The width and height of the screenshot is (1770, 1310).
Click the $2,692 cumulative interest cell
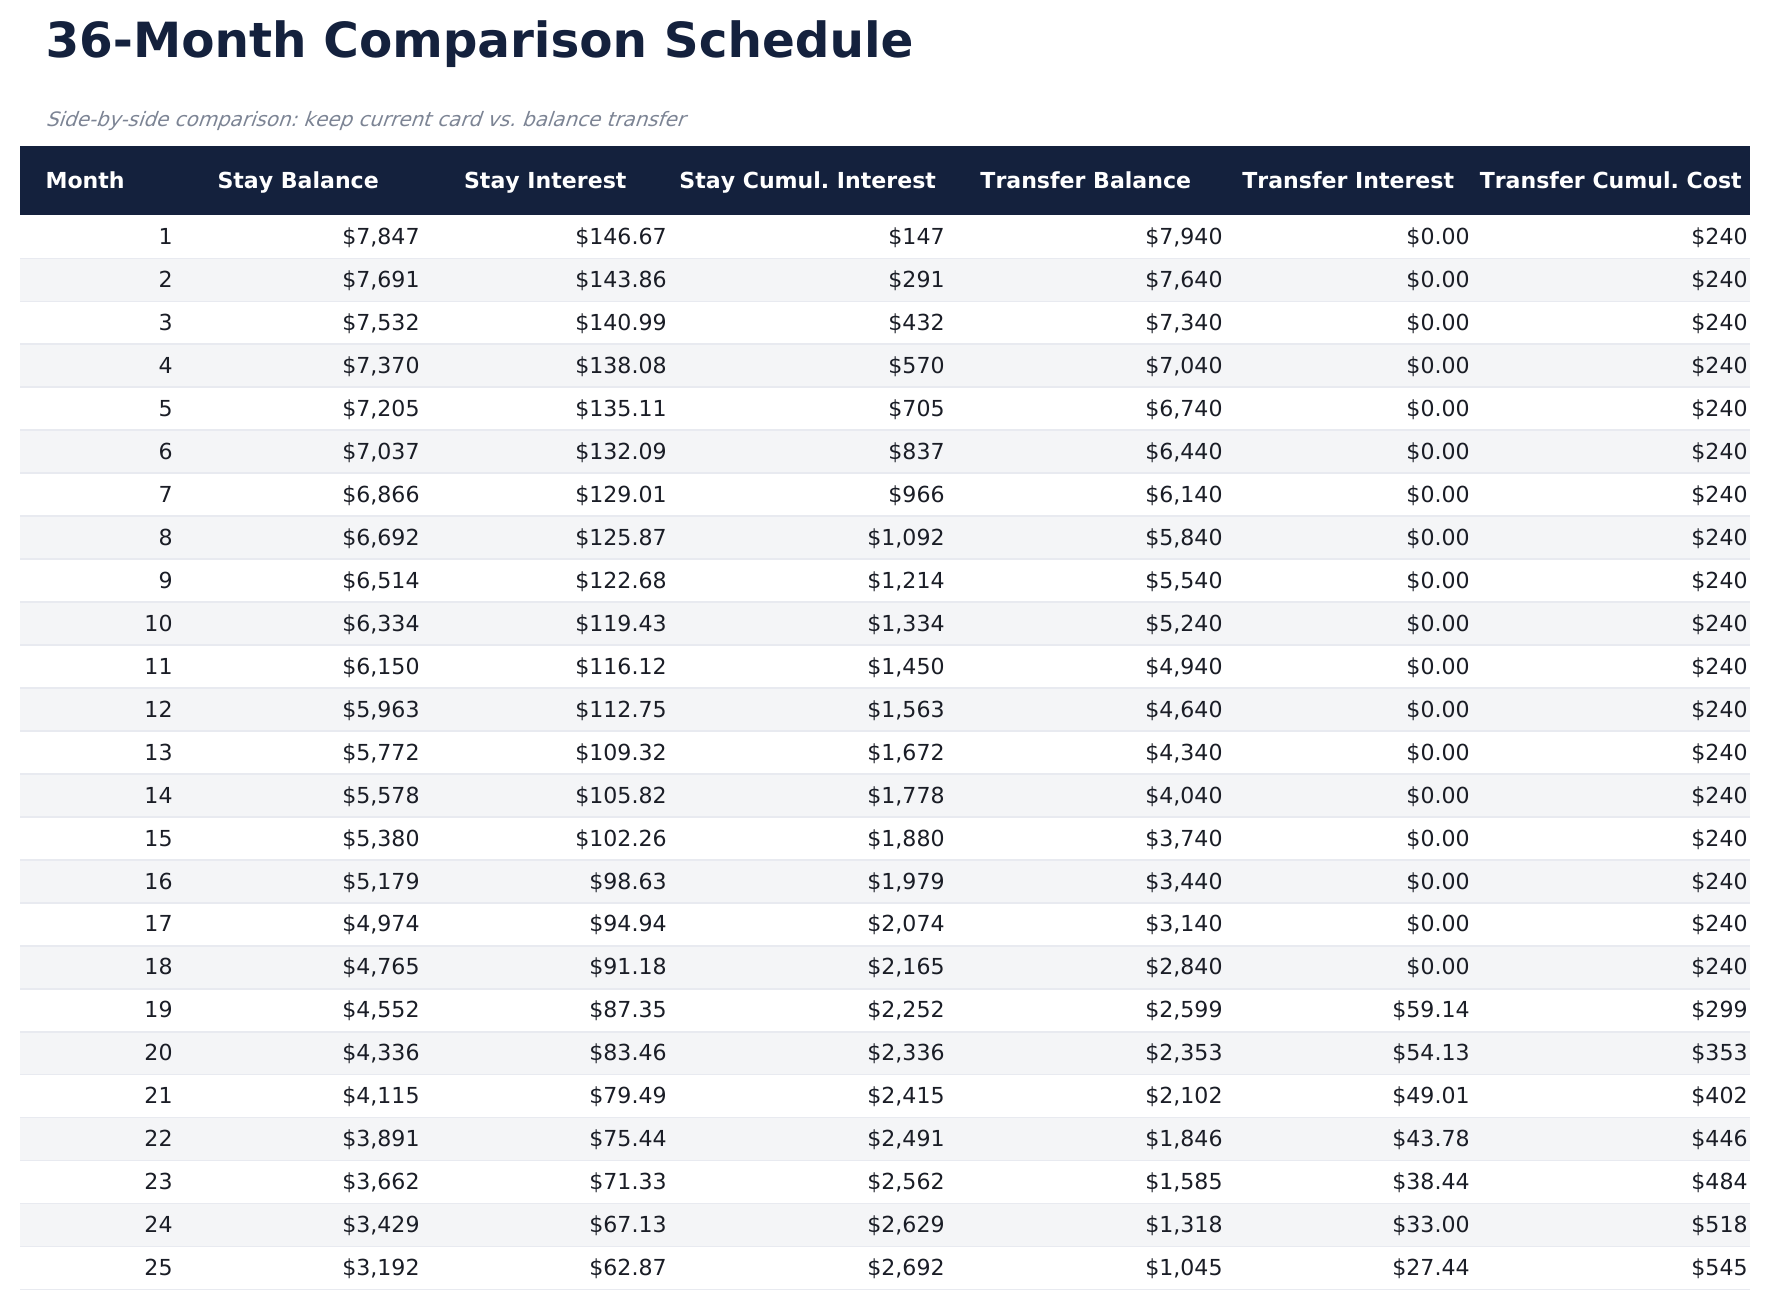[906, 1268]
